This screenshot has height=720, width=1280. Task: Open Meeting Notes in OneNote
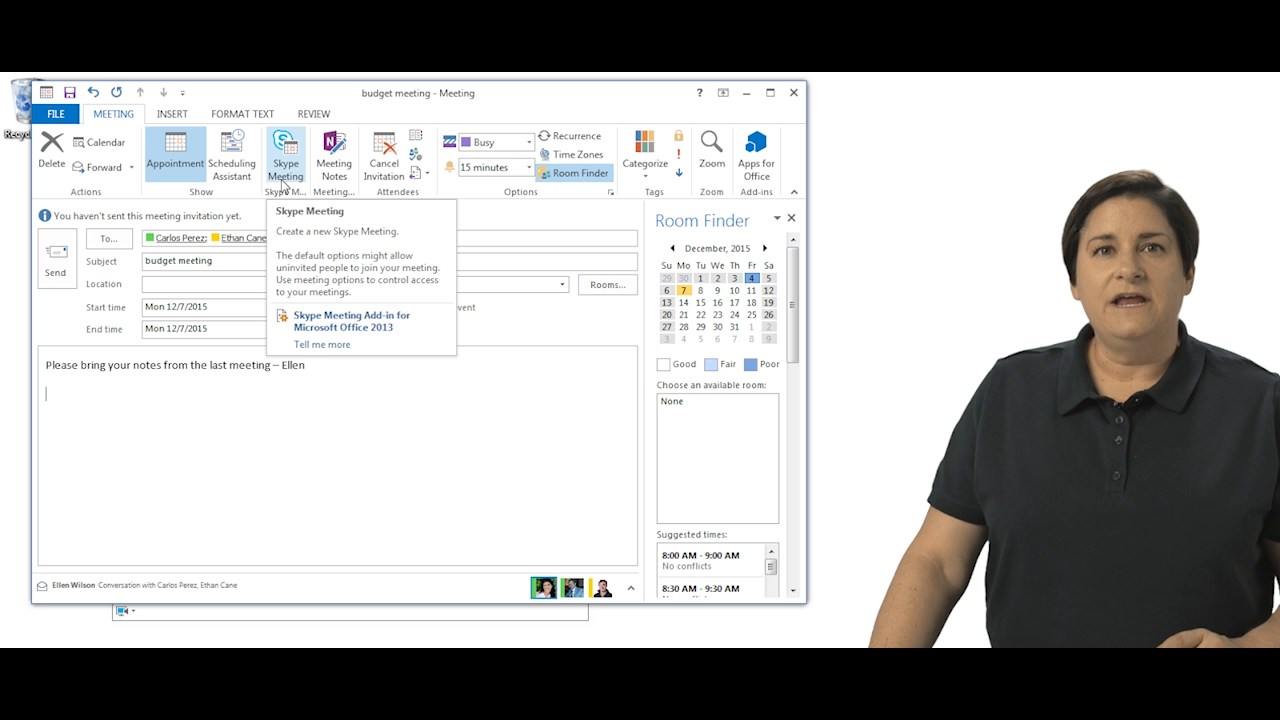pyautogui.click(x=334, y=154)
